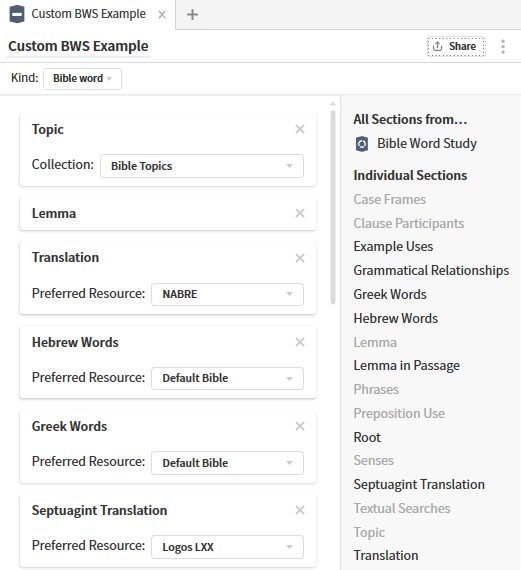
Task: Click the Bible Word Study guide icon
Action: coord(362,144)
